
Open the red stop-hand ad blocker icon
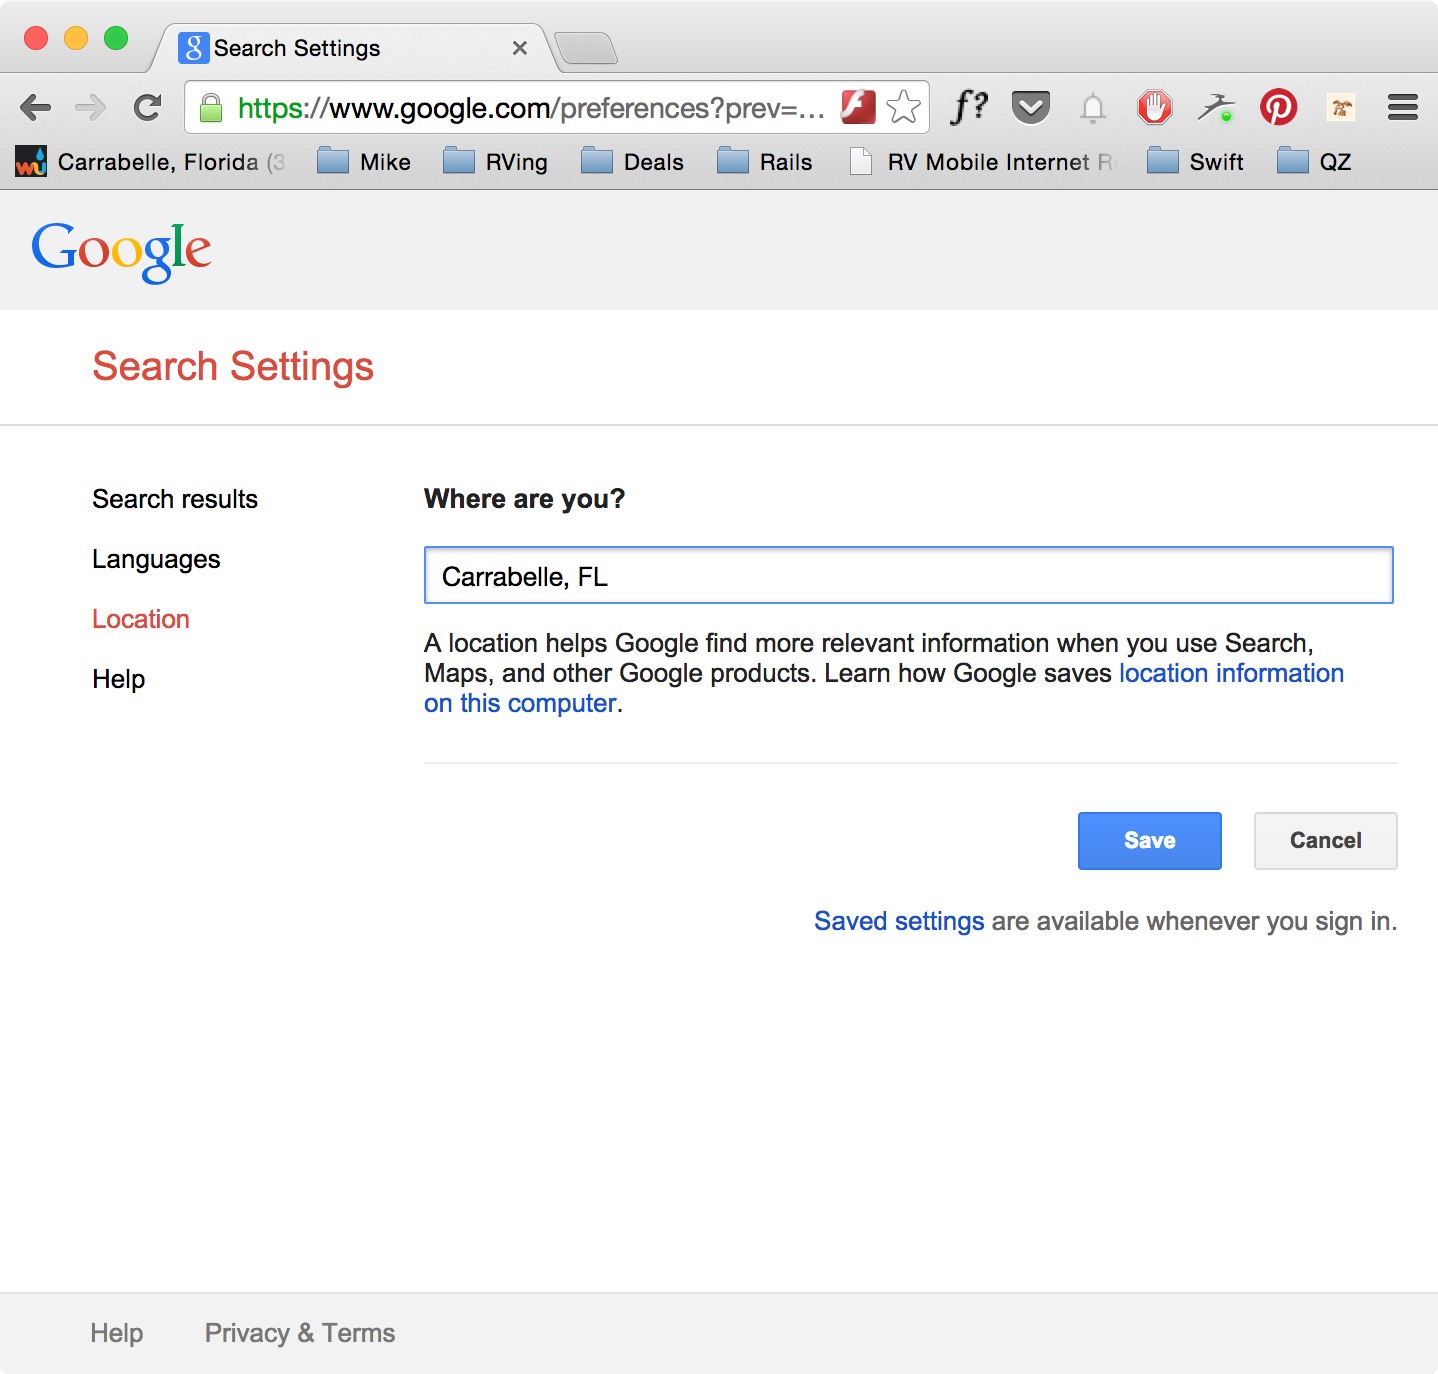coord(1155,107)
